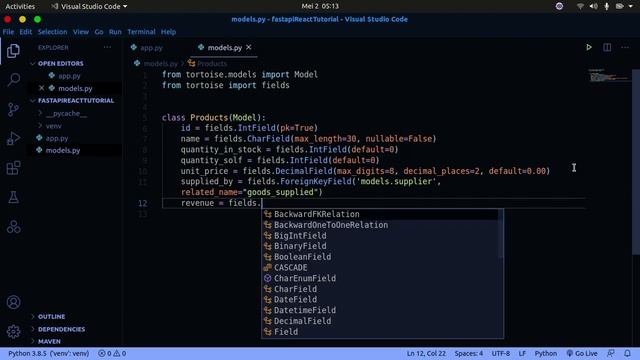The height and width of the screenshot is (360, 640).
Task: Open the Go menu
Action: [x=99, y=32]
